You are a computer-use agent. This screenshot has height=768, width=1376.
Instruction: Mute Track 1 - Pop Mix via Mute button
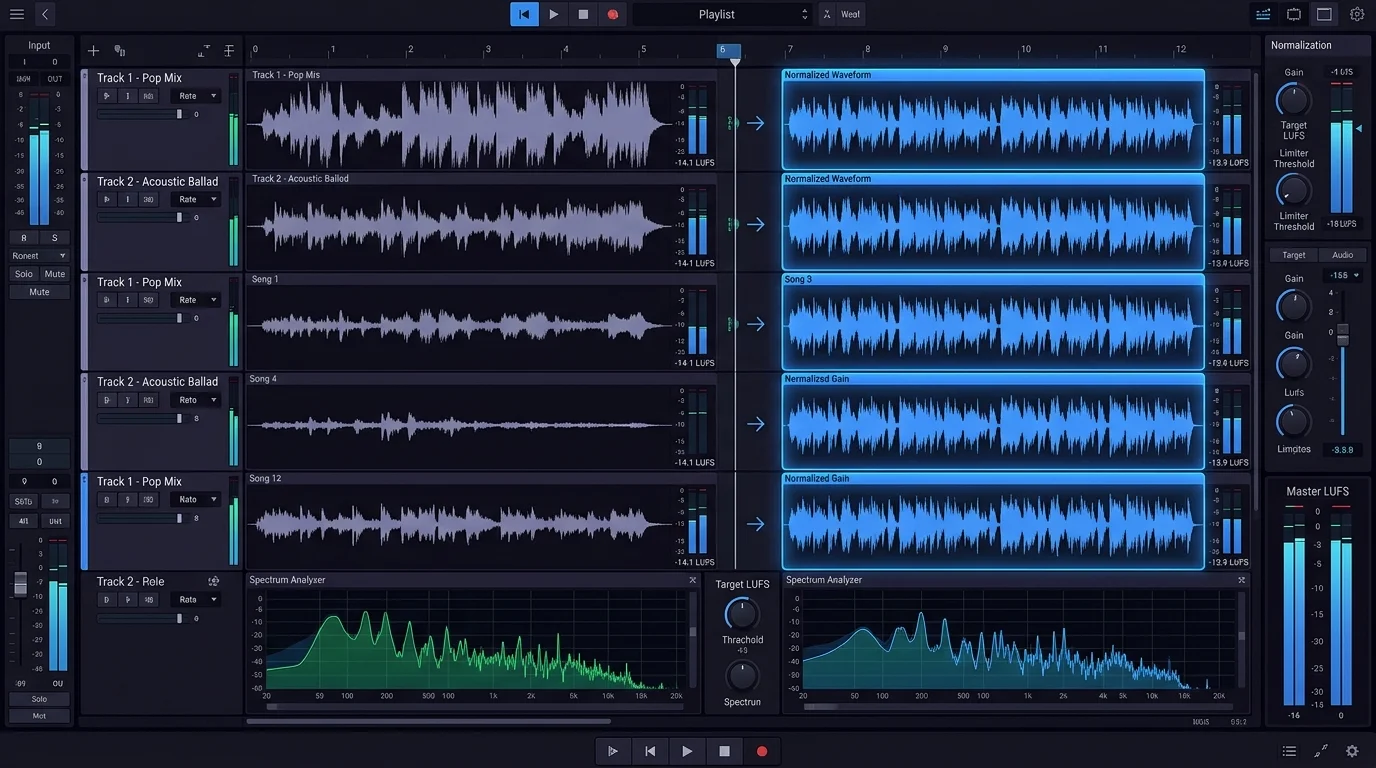coord(39,291)
